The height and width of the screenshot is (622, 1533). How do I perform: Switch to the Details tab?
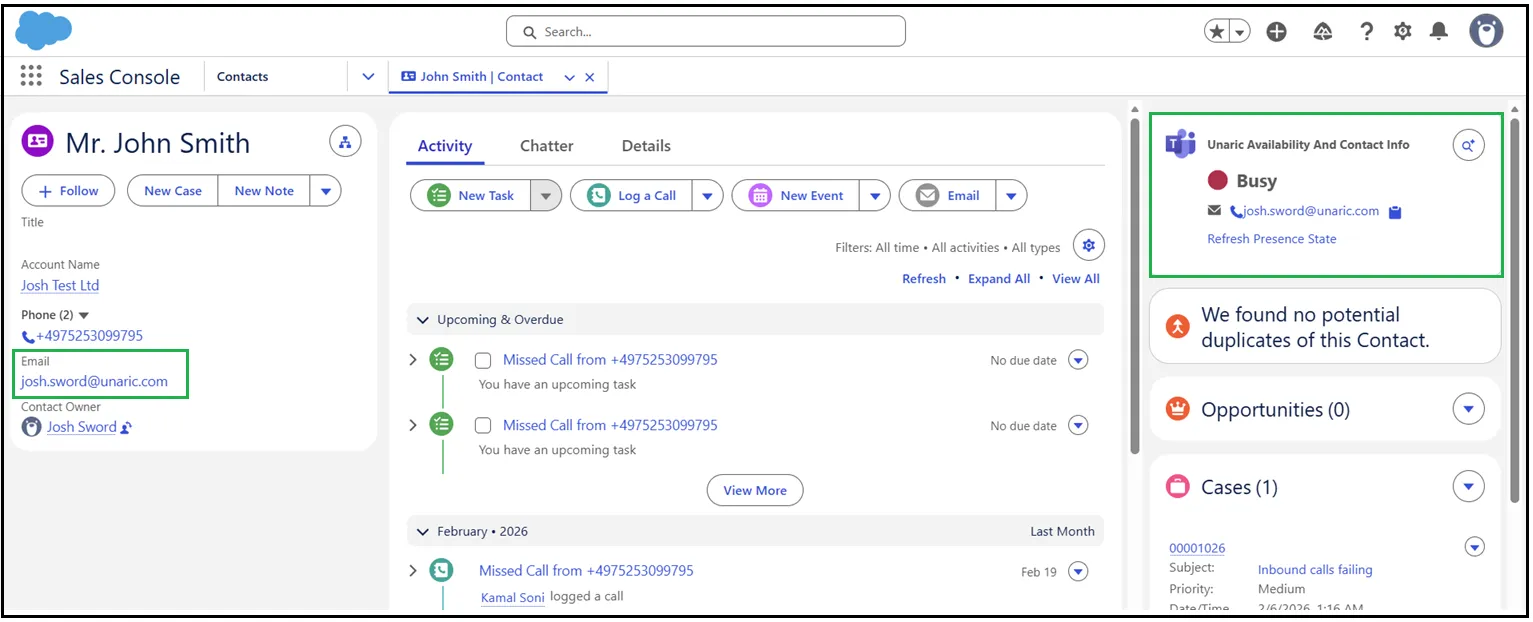click(646, 146)
